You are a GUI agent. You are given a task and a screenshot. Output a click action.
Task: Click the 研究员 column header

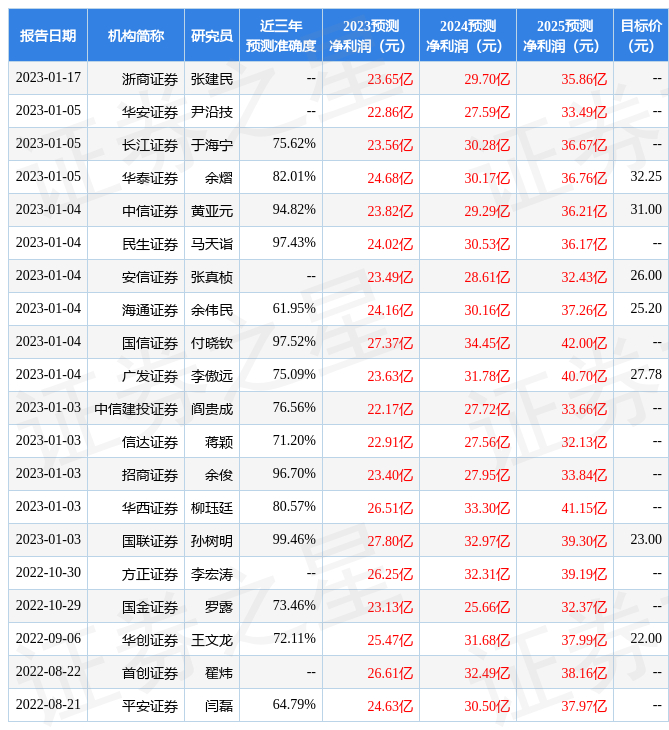[212, 35]
